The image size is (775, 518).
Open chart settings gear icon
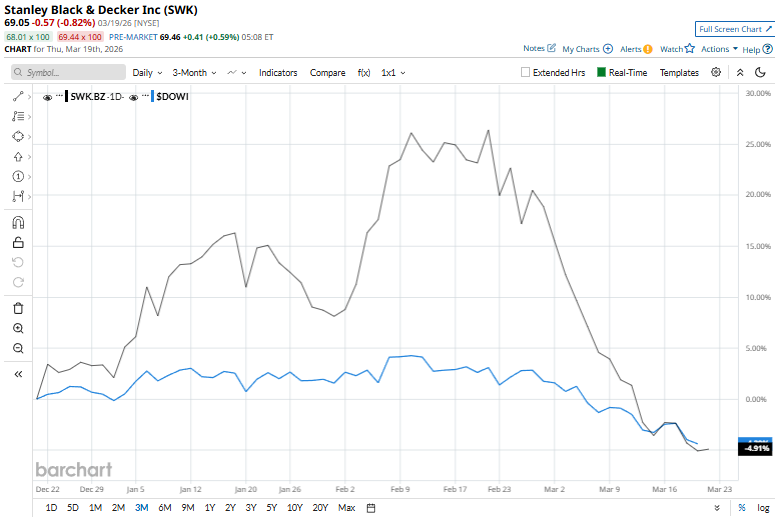pos(716,73)
